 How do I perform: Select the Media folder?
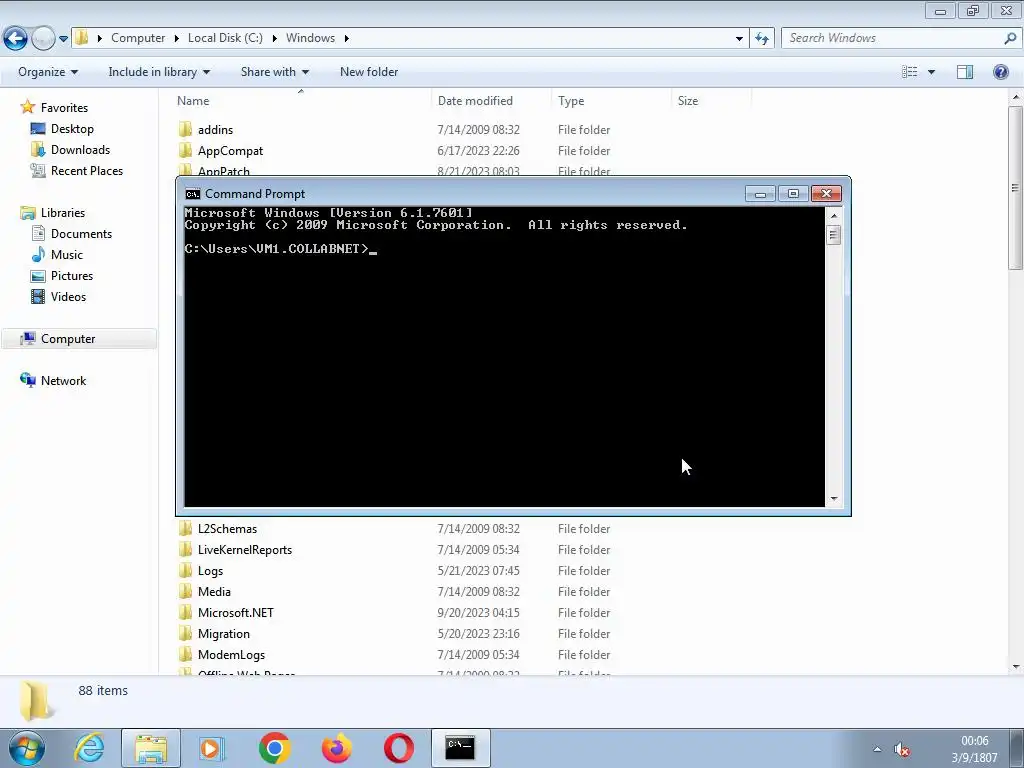tap(214, 592)
